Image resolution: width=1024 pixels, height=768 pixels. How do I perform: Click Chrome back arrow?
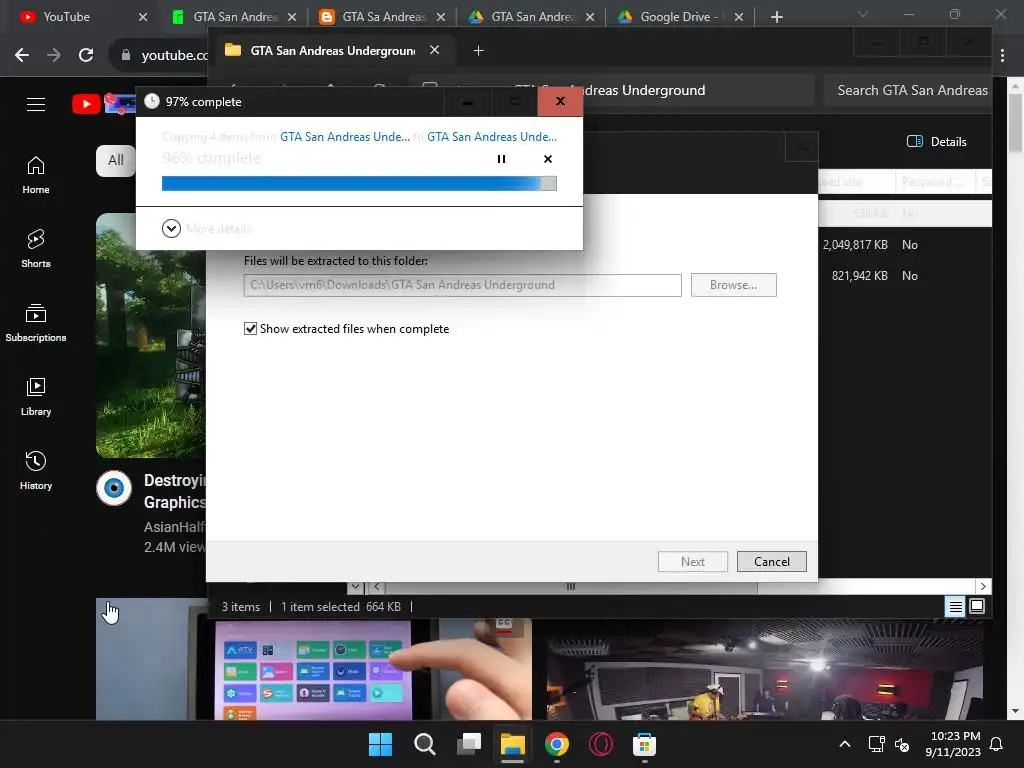pyautogui.click(x=22, y=55)
